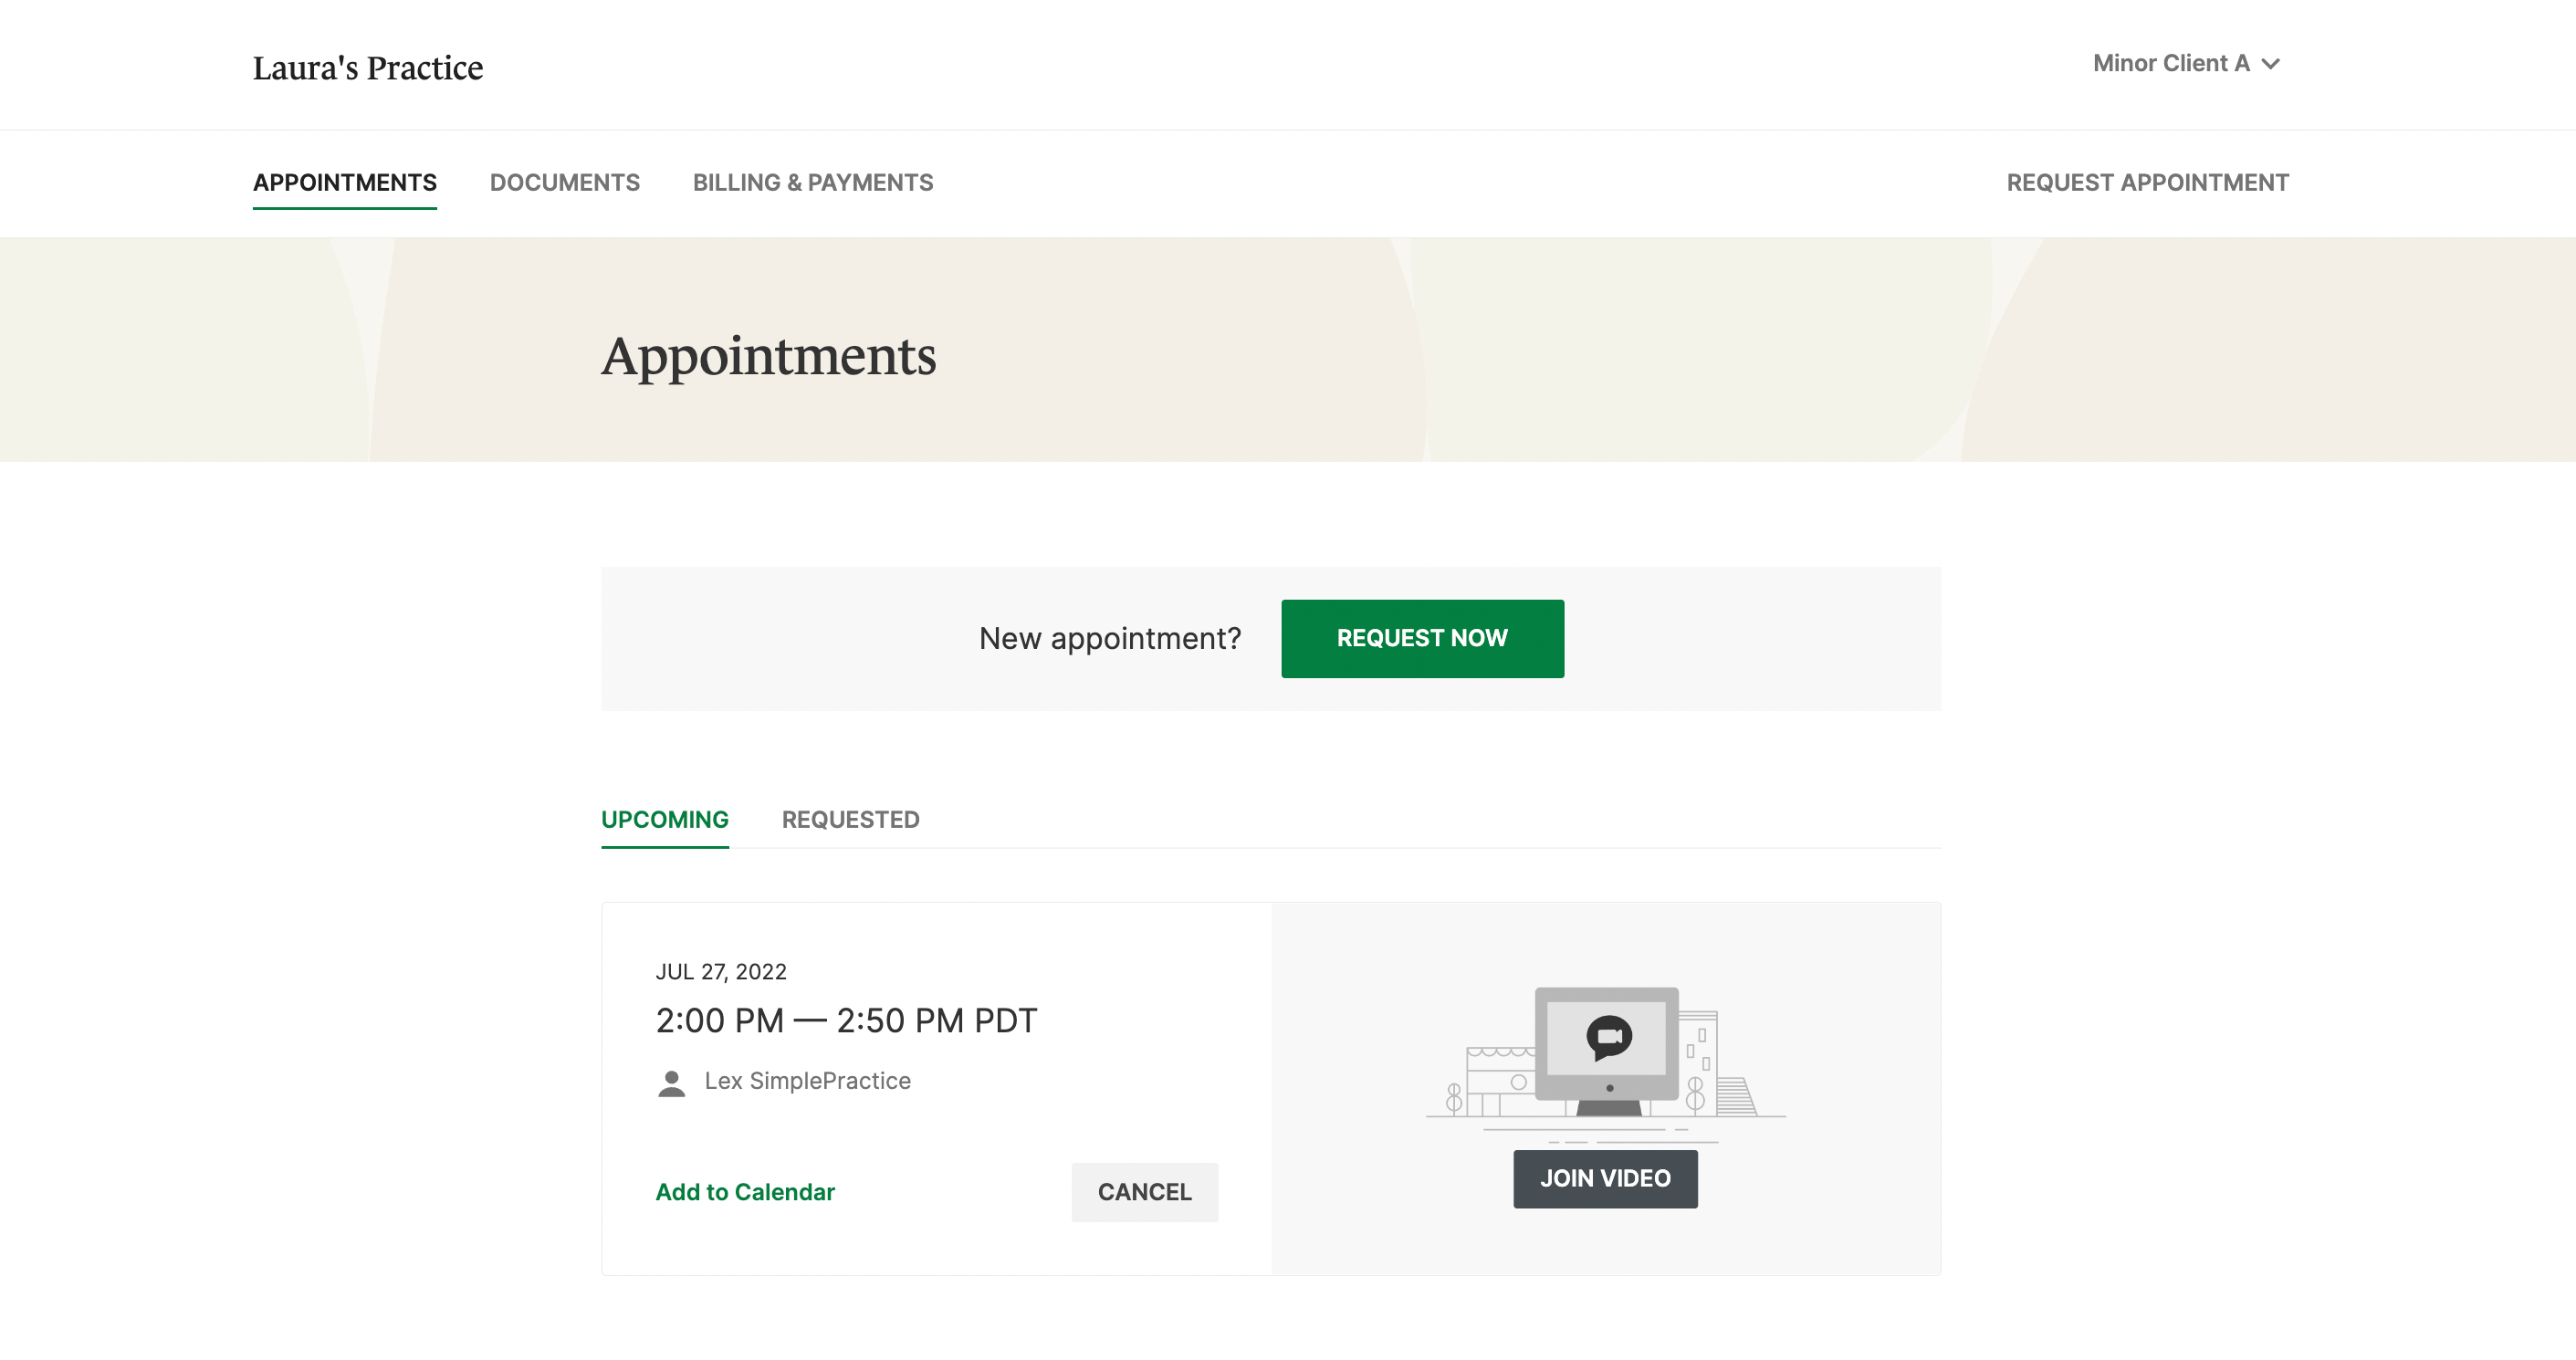Click the video chat bubble icon
This screenshot has height=1360, width=2576.
(1609, 1037)
